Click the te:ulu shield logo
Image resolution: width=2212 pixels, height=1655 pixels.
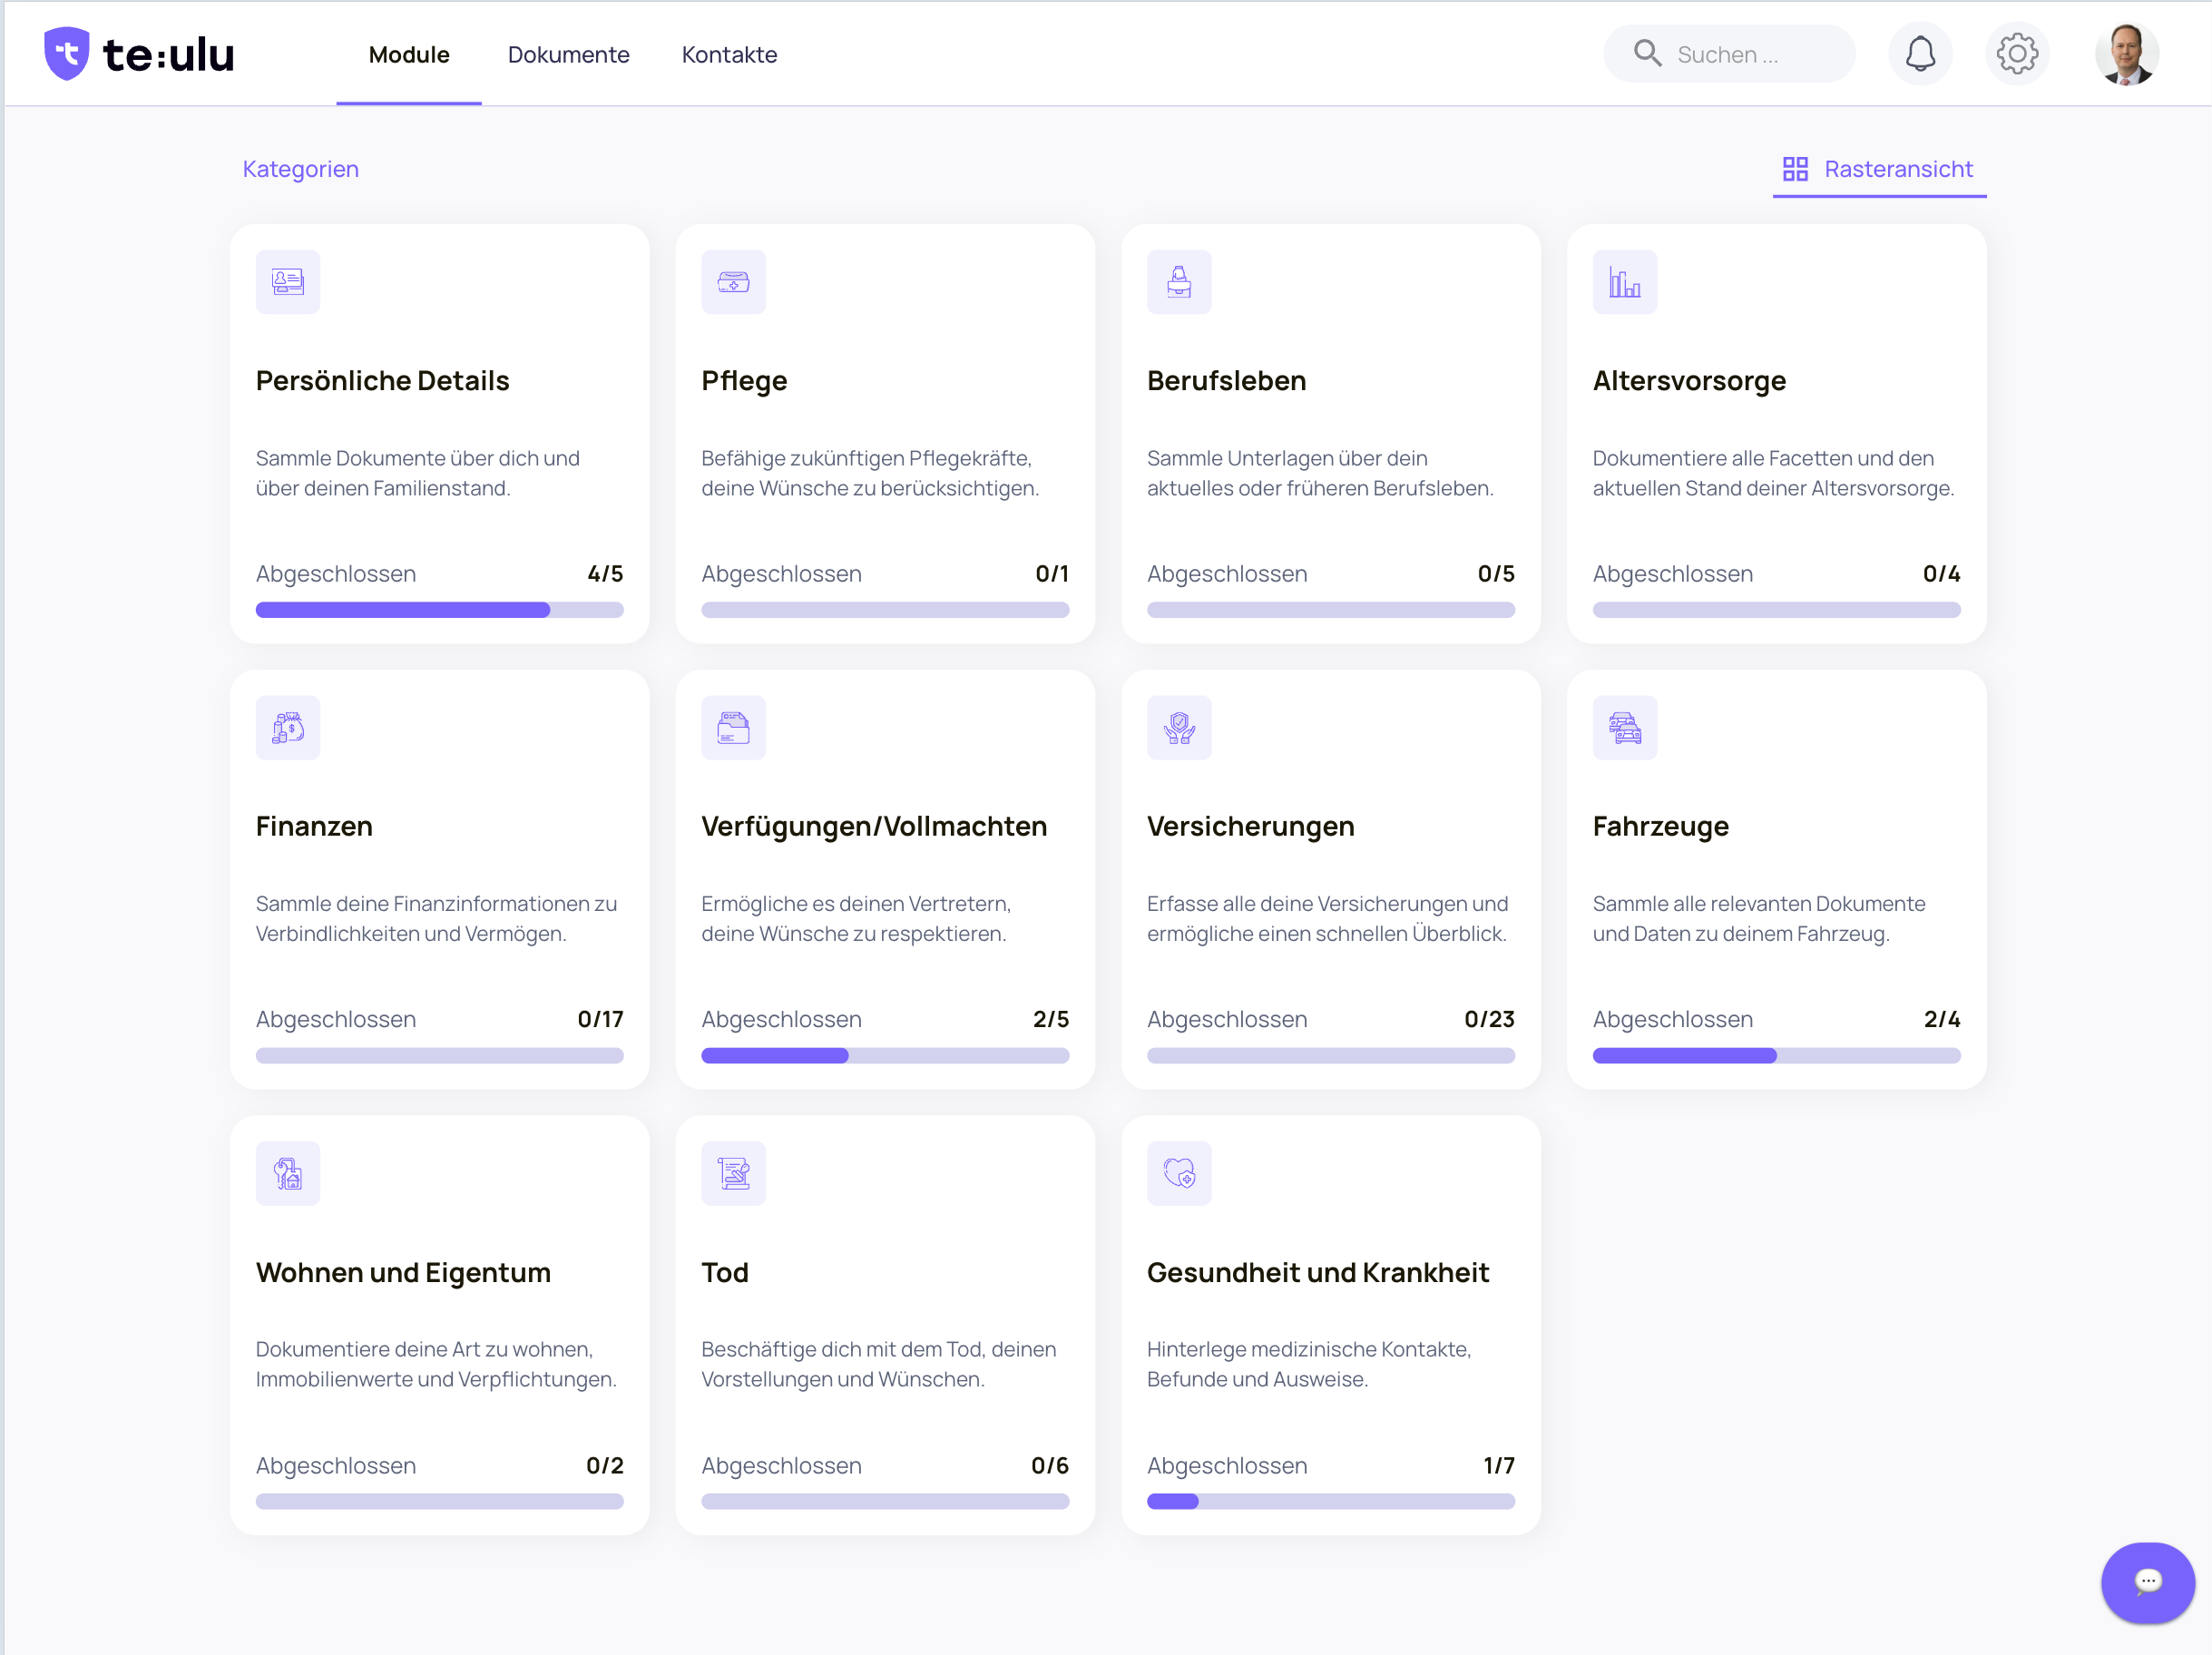67,54
